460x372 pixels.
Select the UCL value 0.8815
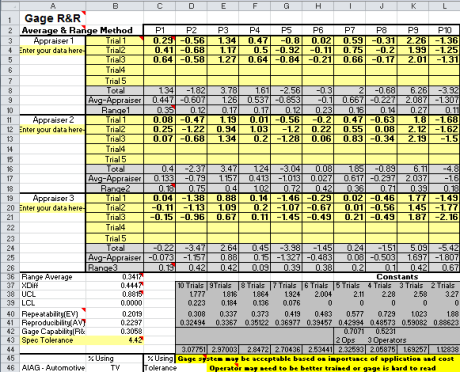[115, 294]
